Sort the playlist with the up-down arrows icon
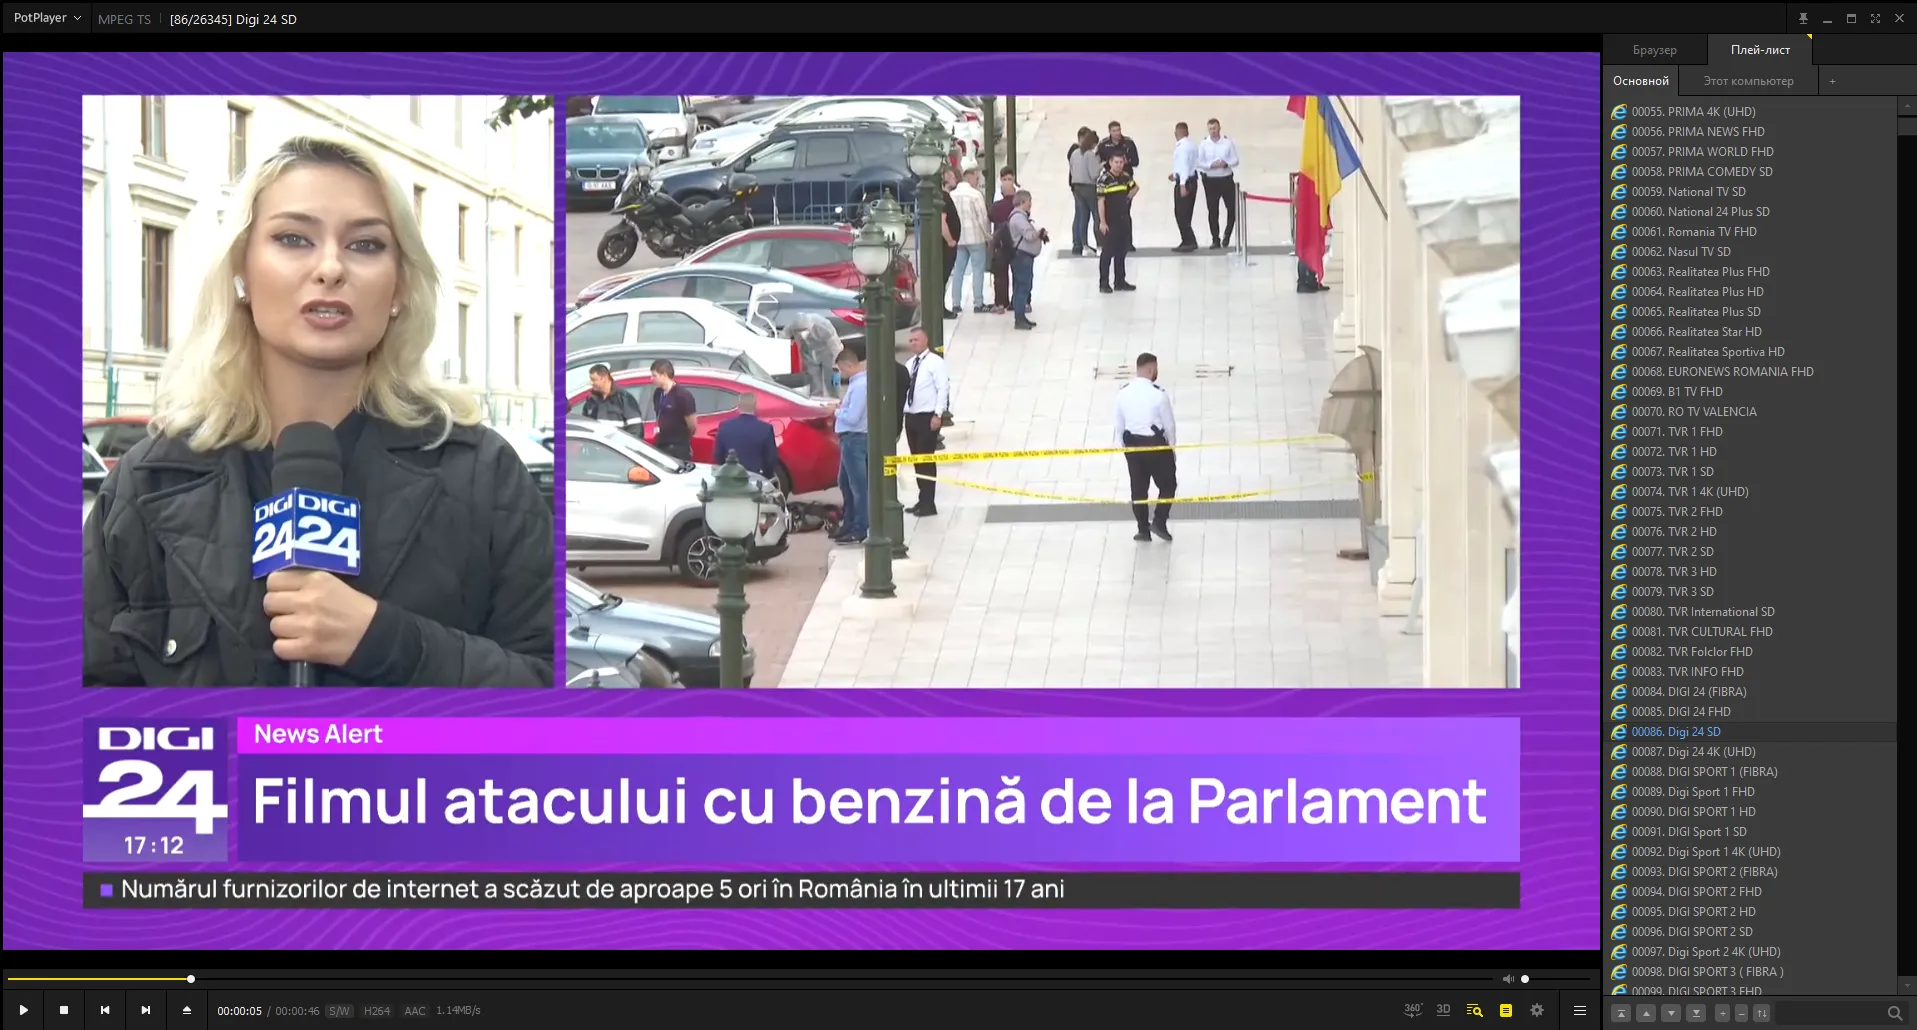 pyautogui.click(x=1762, y=1013)
